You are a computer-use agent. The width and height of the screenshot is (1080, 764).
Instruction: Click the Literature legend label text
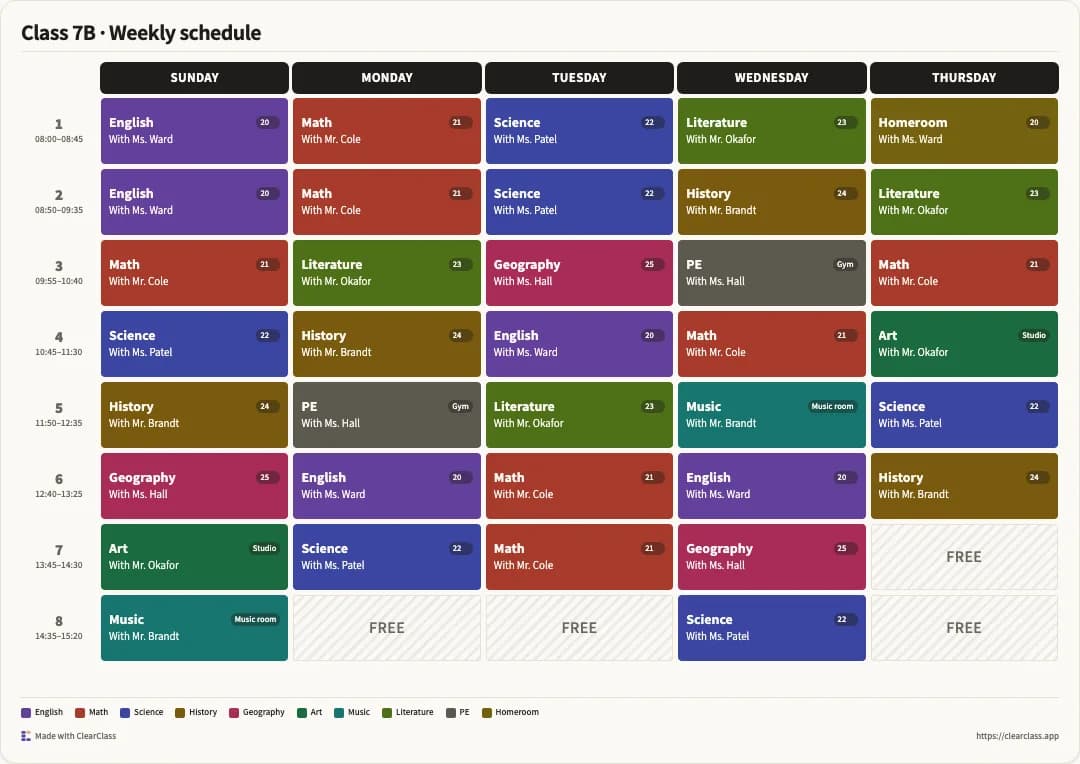415,712
